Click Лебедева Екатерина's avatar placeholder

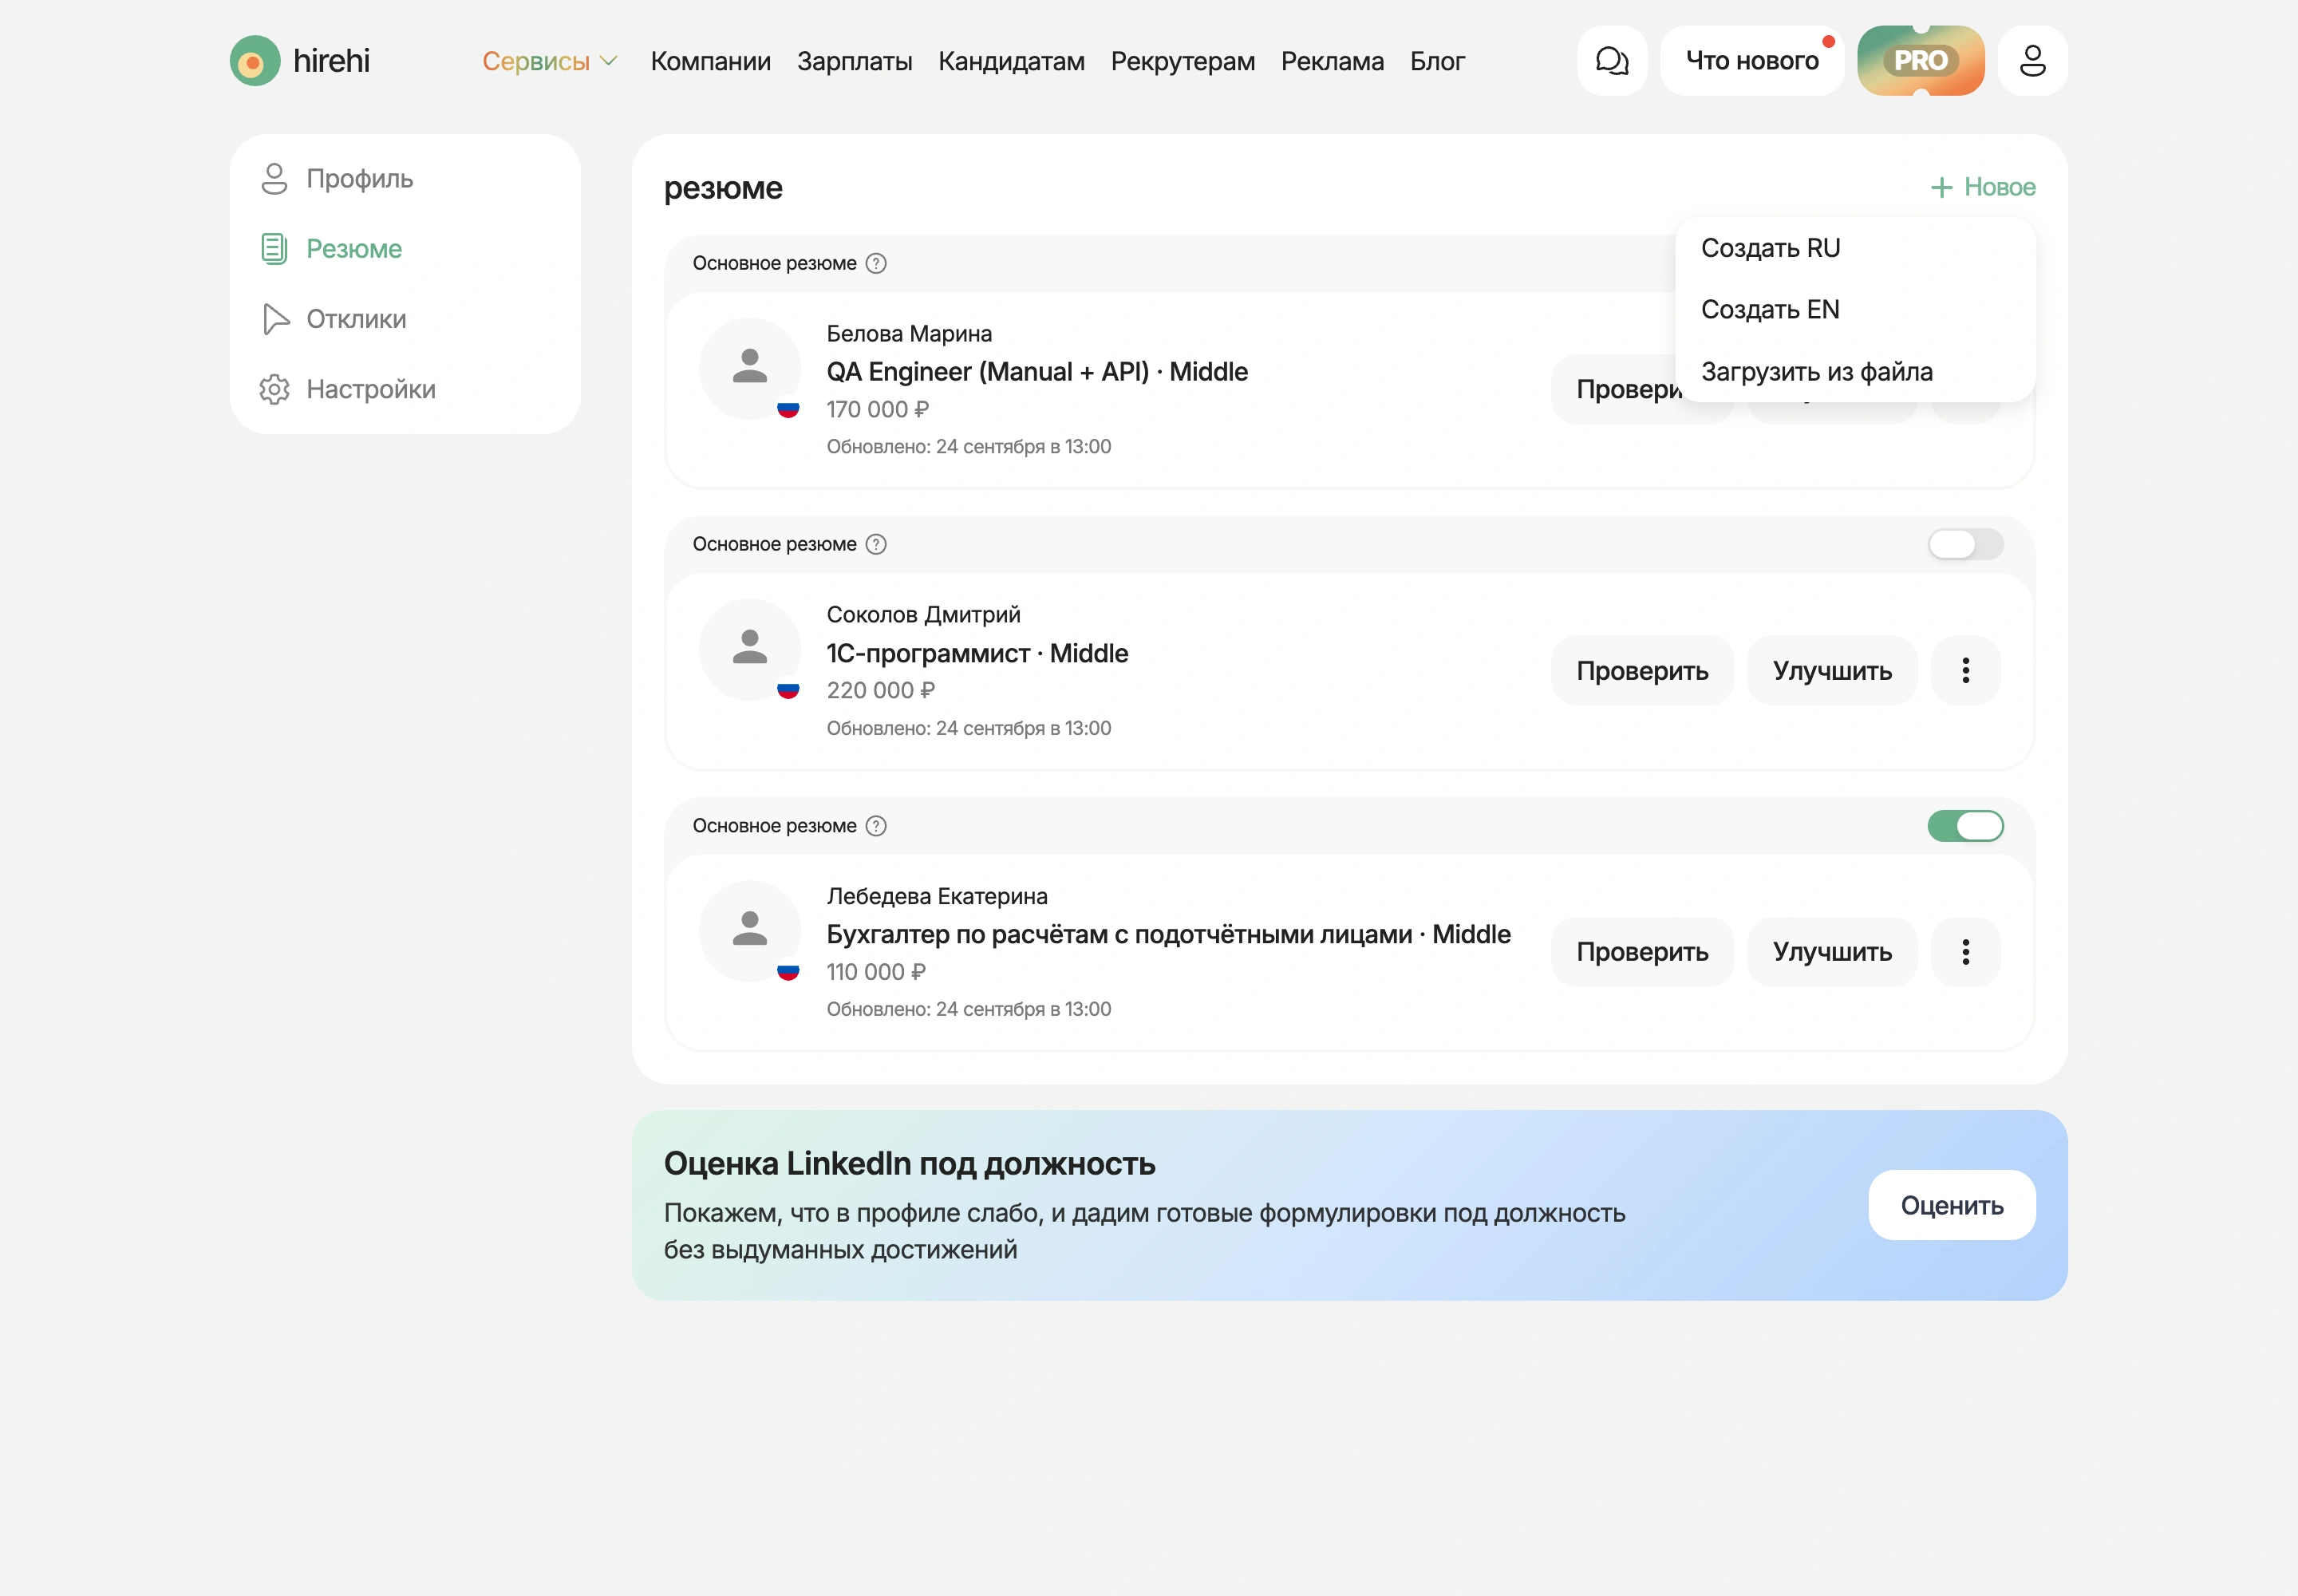click(750, 931)
